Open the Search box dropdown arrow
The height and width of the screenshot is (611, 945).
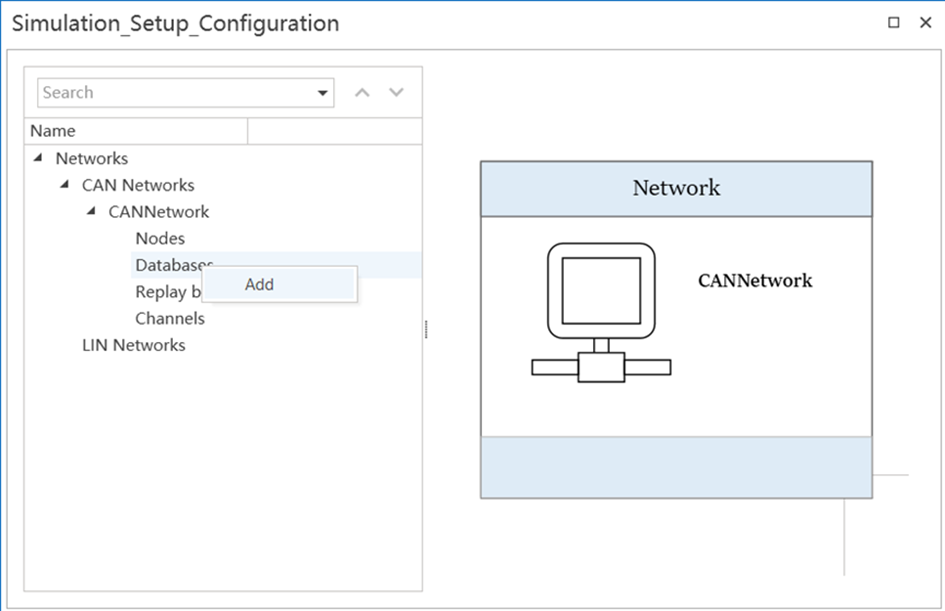[323, 93]
